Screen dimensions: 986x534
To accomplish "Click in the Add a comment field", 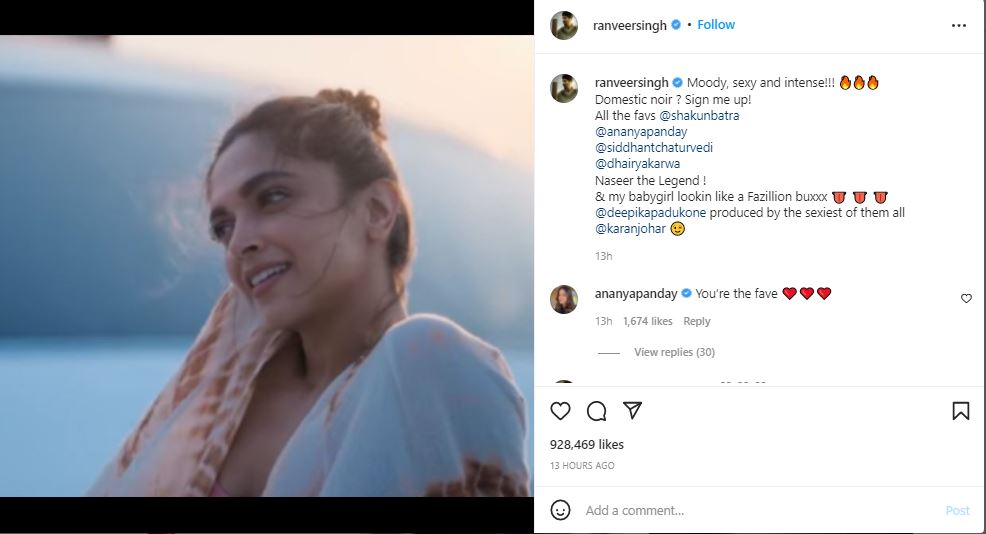I will (x=750, y=510).
